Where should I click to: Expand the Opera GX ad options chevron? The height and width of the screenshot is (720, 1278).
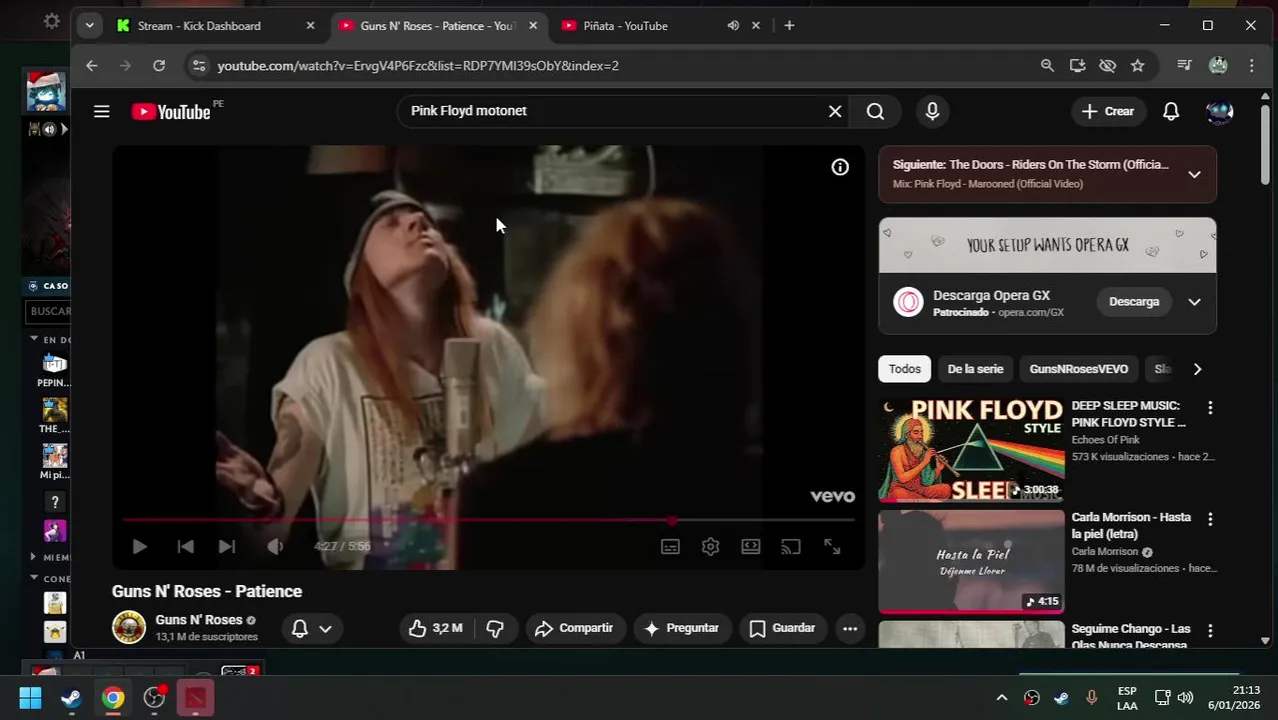[x=1194, y=301]
